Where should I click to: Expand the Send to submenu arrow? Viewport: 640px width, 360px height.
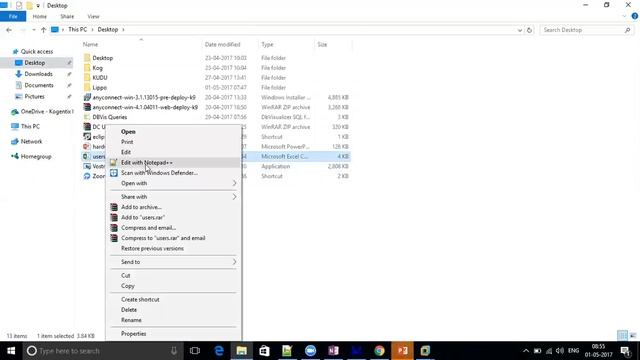tap(234, 262)
